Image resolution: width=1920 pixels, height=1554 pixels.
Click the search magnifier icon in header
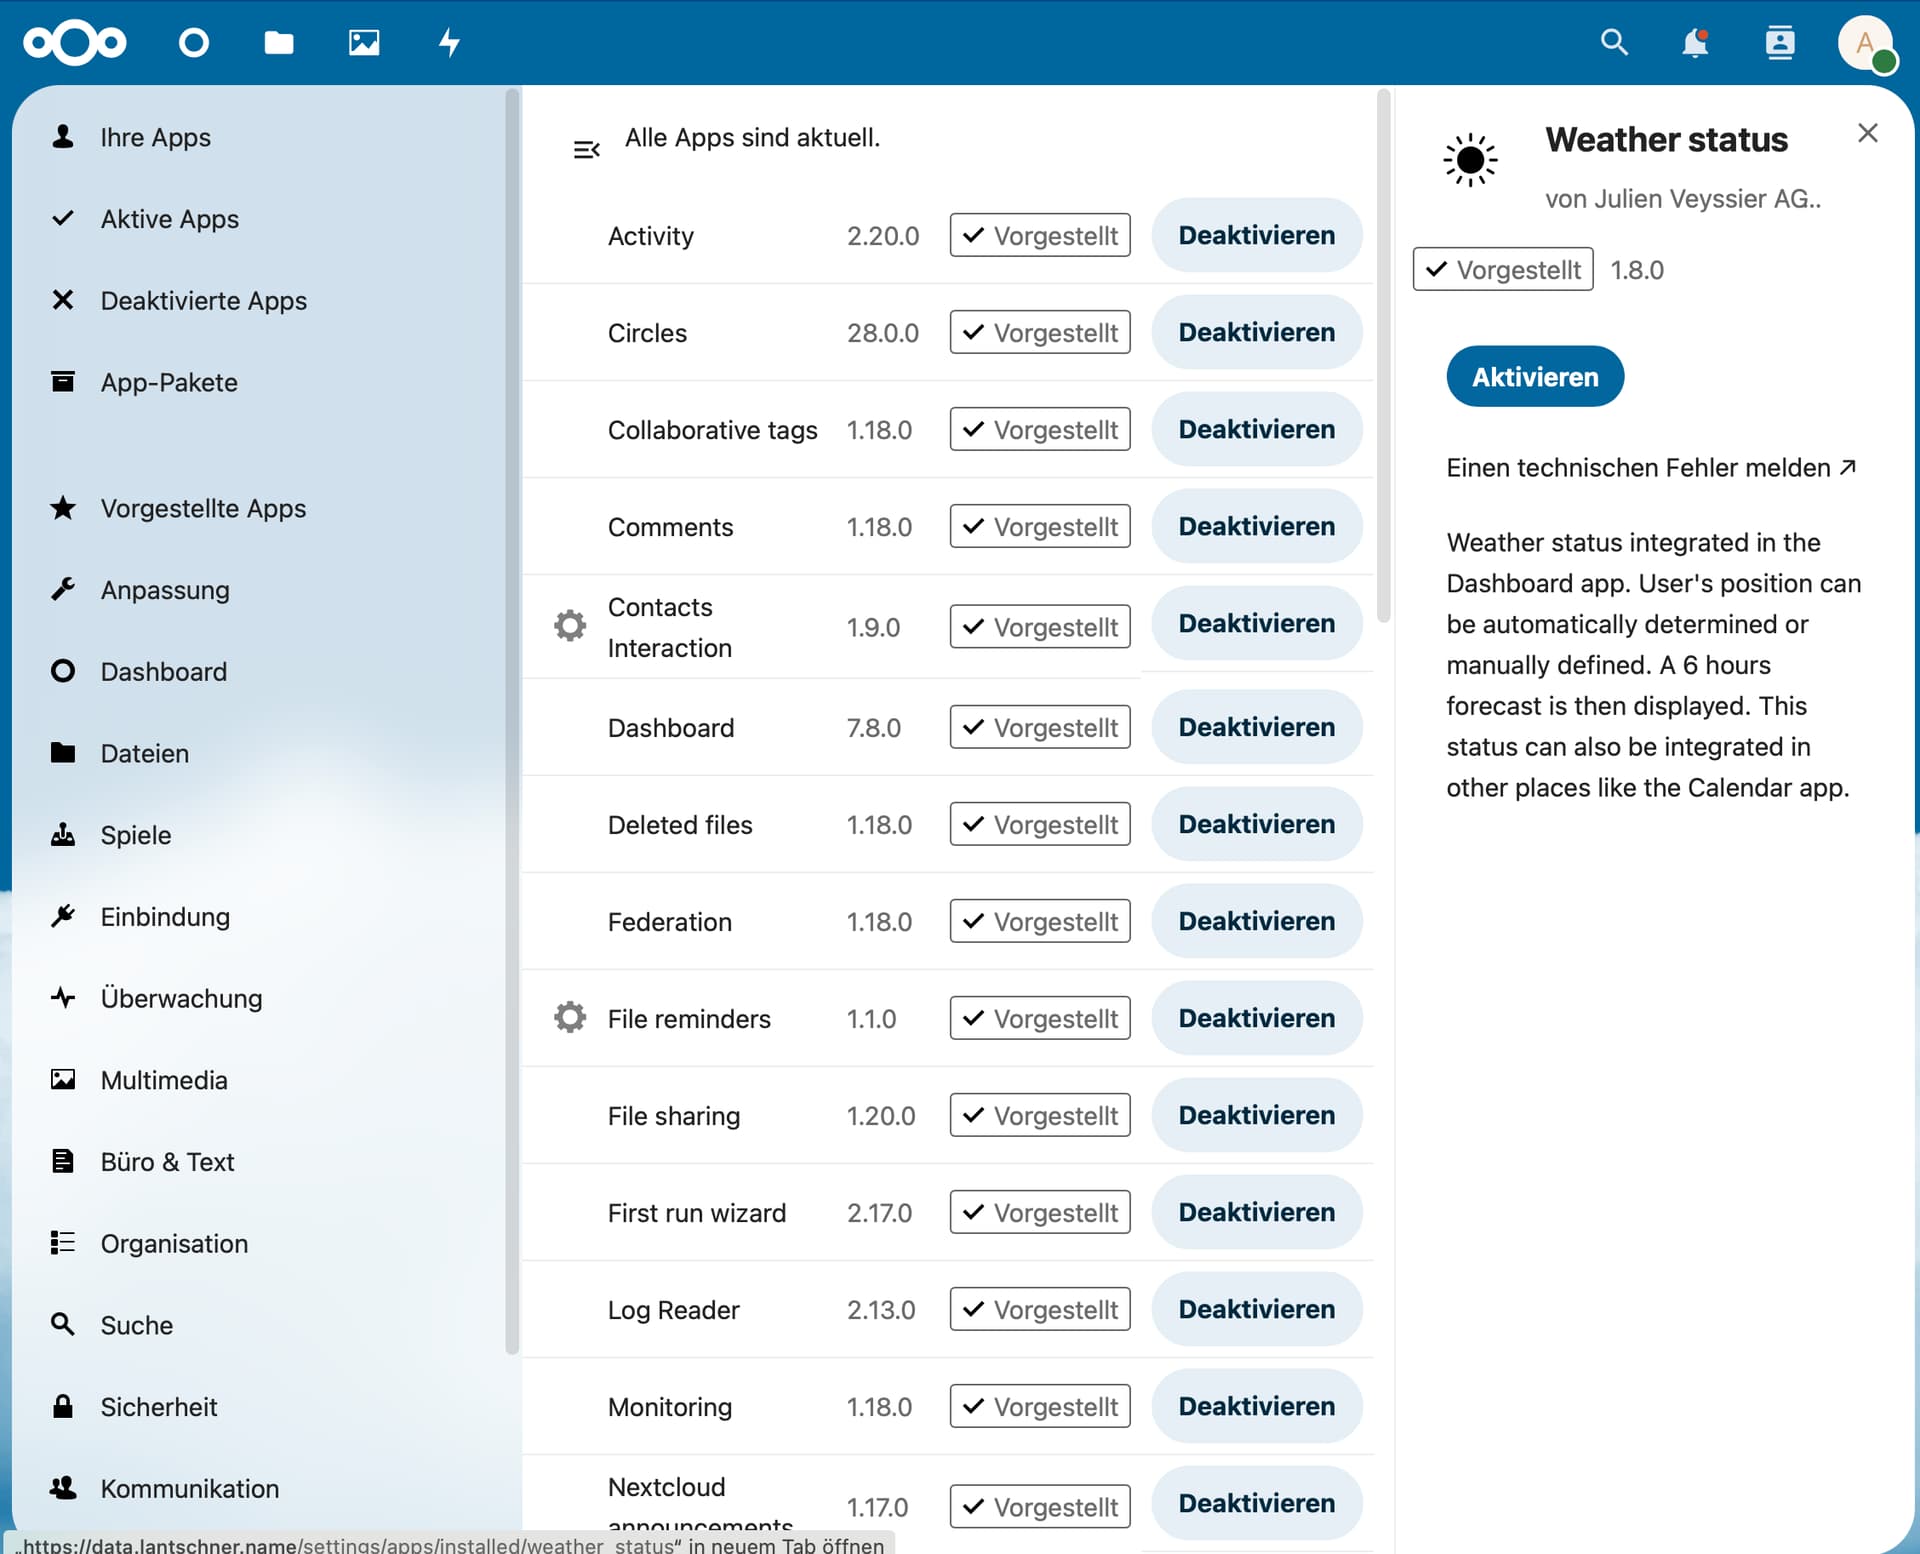[x=1614, y=42]
